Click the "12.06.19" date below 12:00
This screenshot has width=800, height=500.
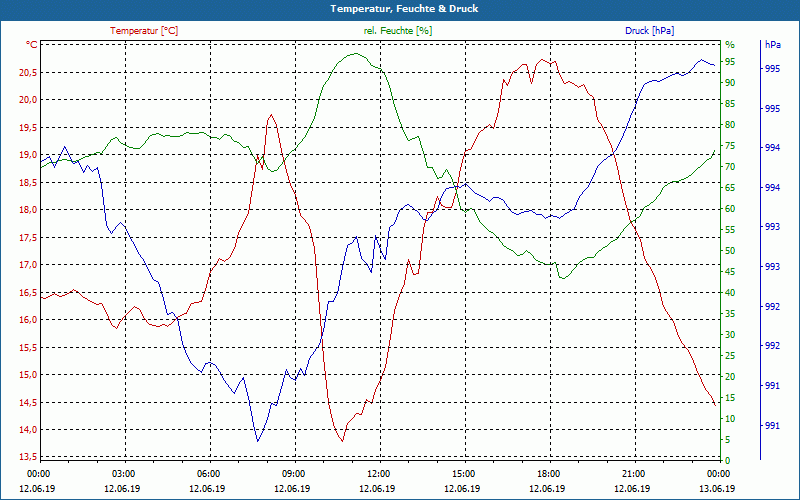click(x=377, y=489)
